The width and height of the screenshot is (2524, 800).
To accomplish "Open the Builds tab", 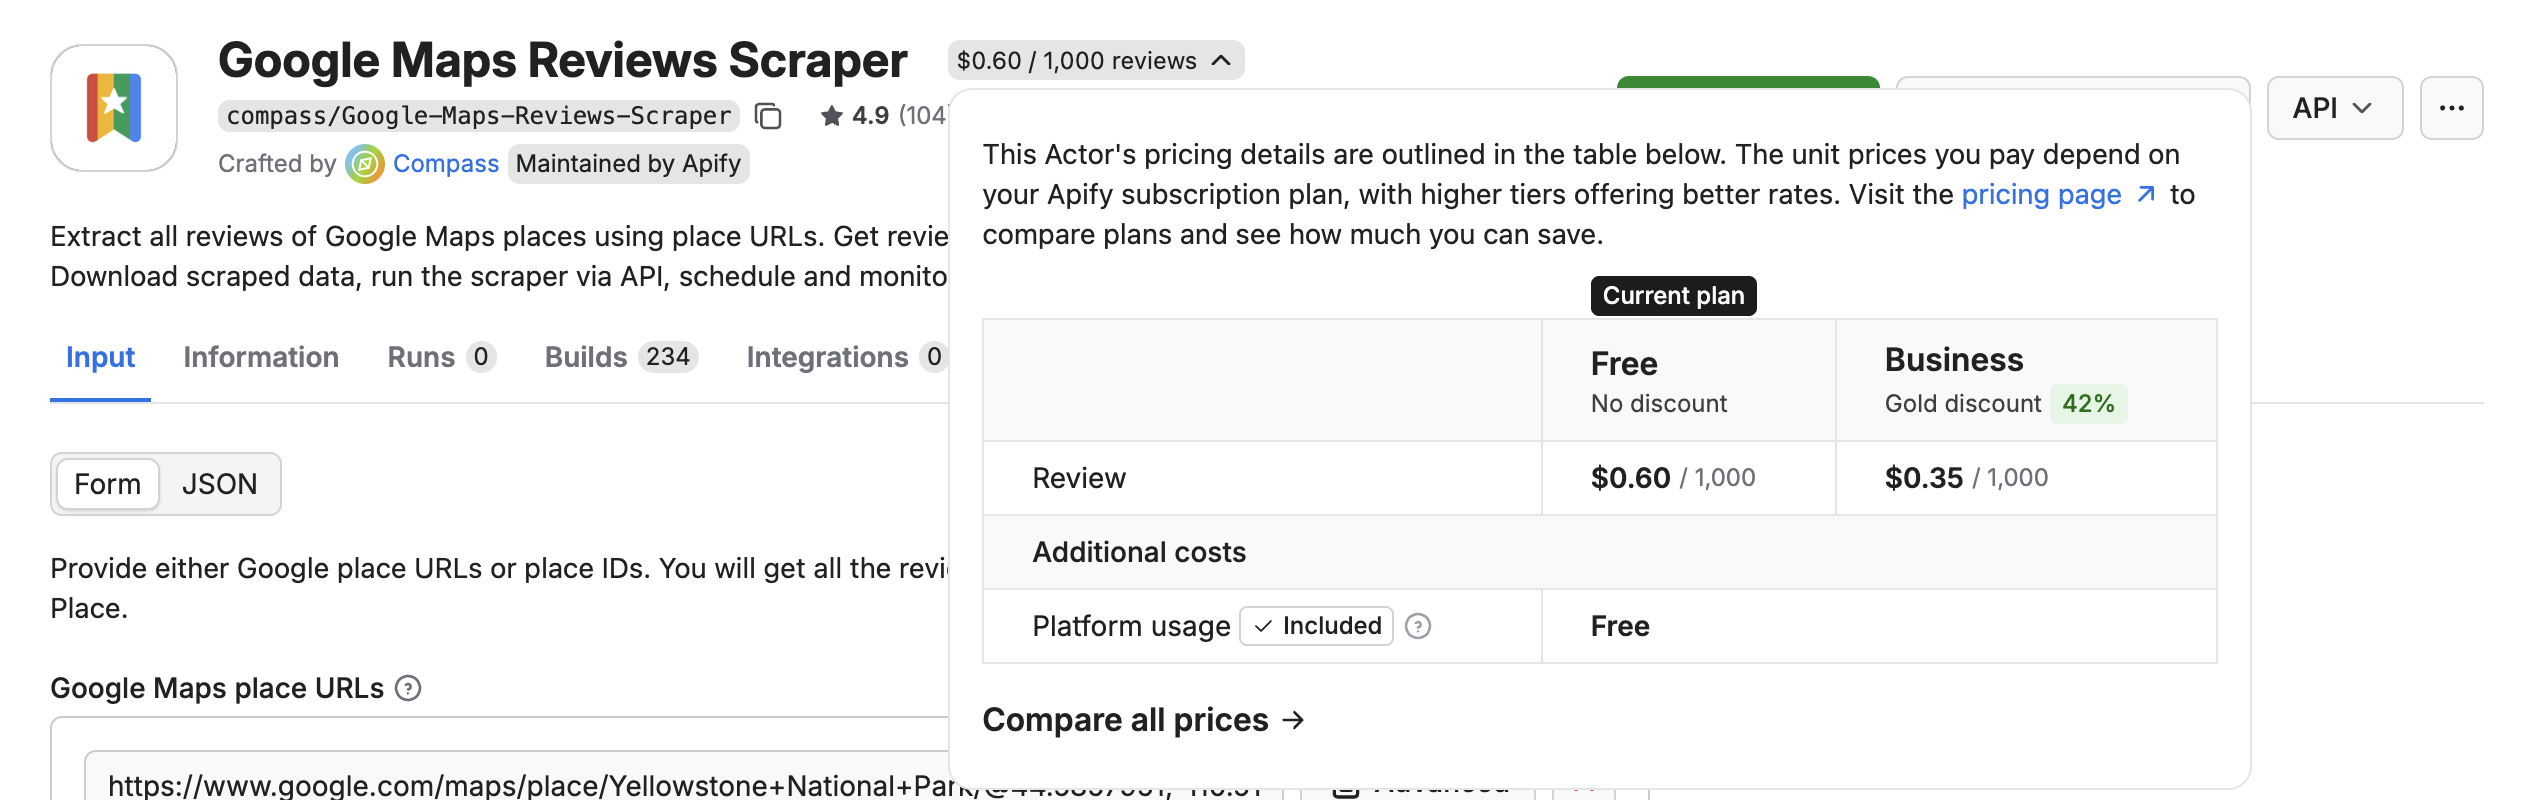I will click(585, 357).
